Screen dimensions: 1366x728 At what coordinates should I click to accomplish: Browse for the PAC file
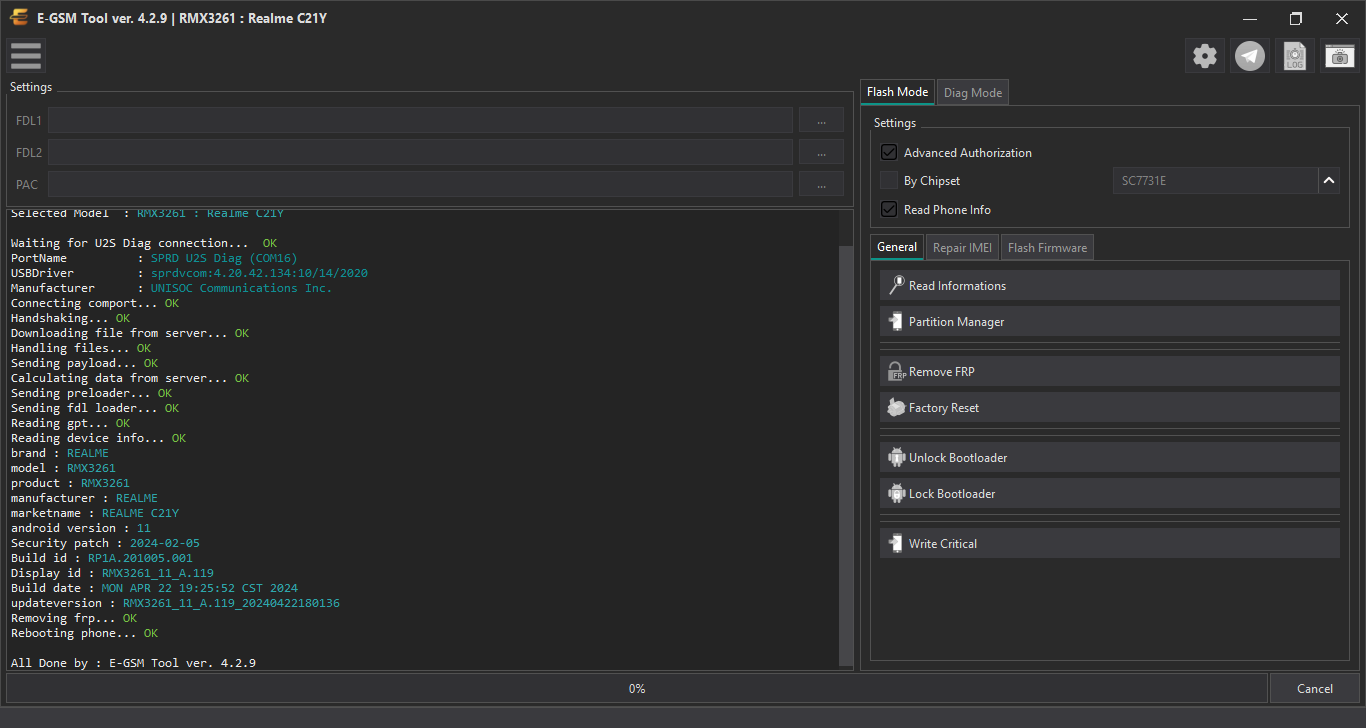821,185
